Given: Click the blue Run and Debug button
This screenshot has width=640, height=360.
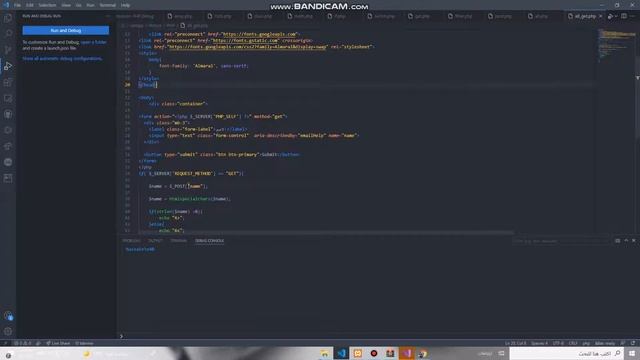Looking at the screenshot, I should (x=66, y=30).
